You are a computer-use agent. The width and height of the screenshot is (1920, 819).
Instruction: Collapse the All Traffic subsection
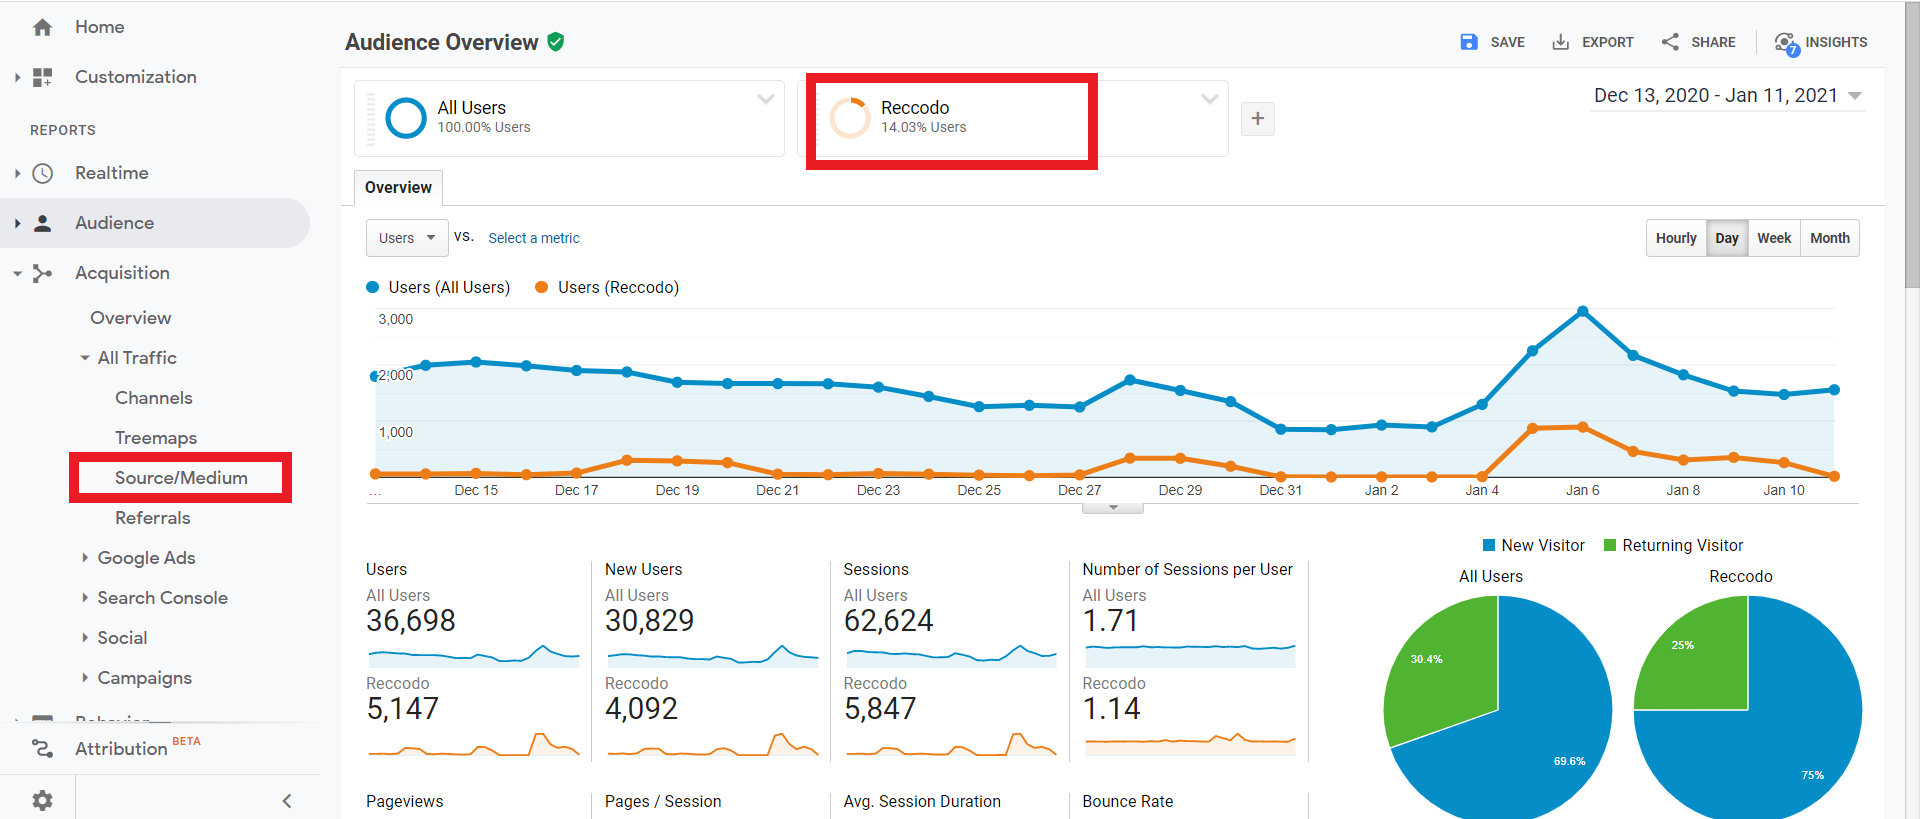pos(85,358)
